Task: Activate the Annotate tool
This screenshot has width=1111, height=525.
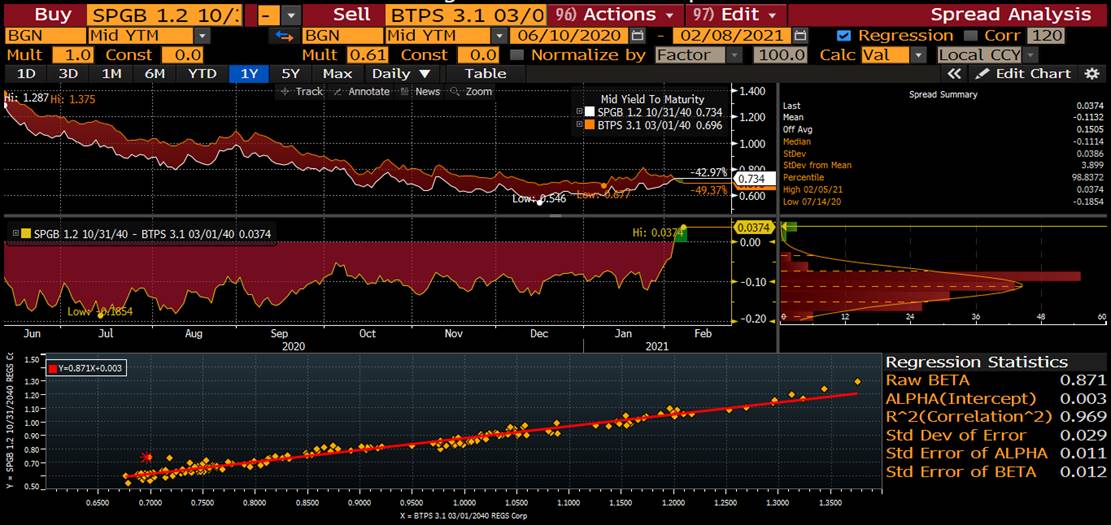Action: [x=361, y=91]
